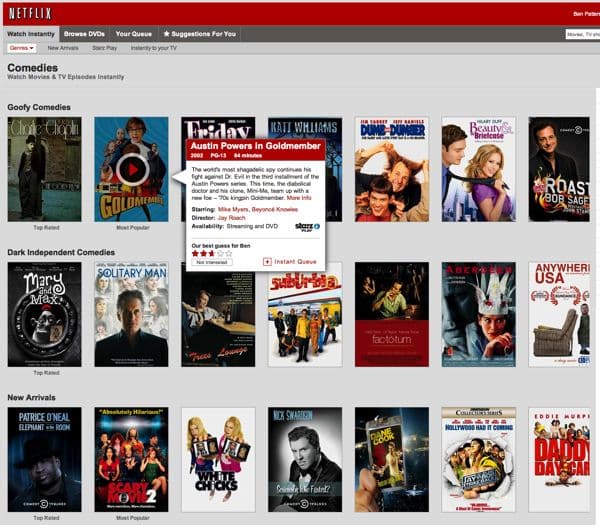The width and height of the screenshot is (600, 525).
Task: Rate the movie five stars
Action: [229, 253]
